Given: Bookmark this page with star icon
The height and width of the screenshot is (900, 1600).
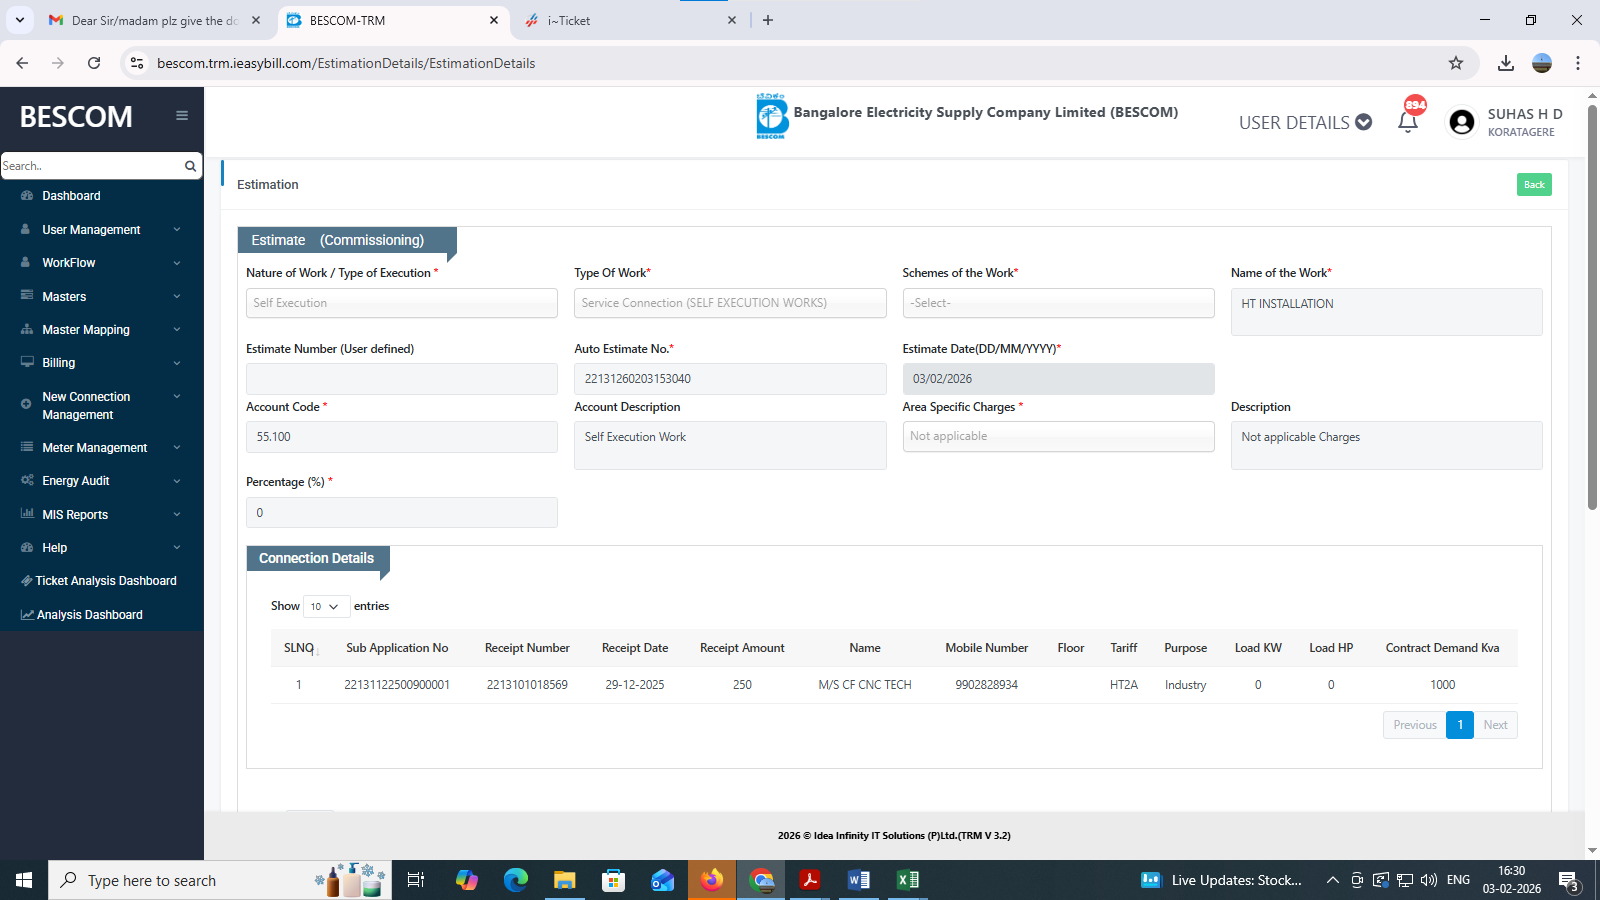Looking at the screenshot, I should pos(1456,63).
